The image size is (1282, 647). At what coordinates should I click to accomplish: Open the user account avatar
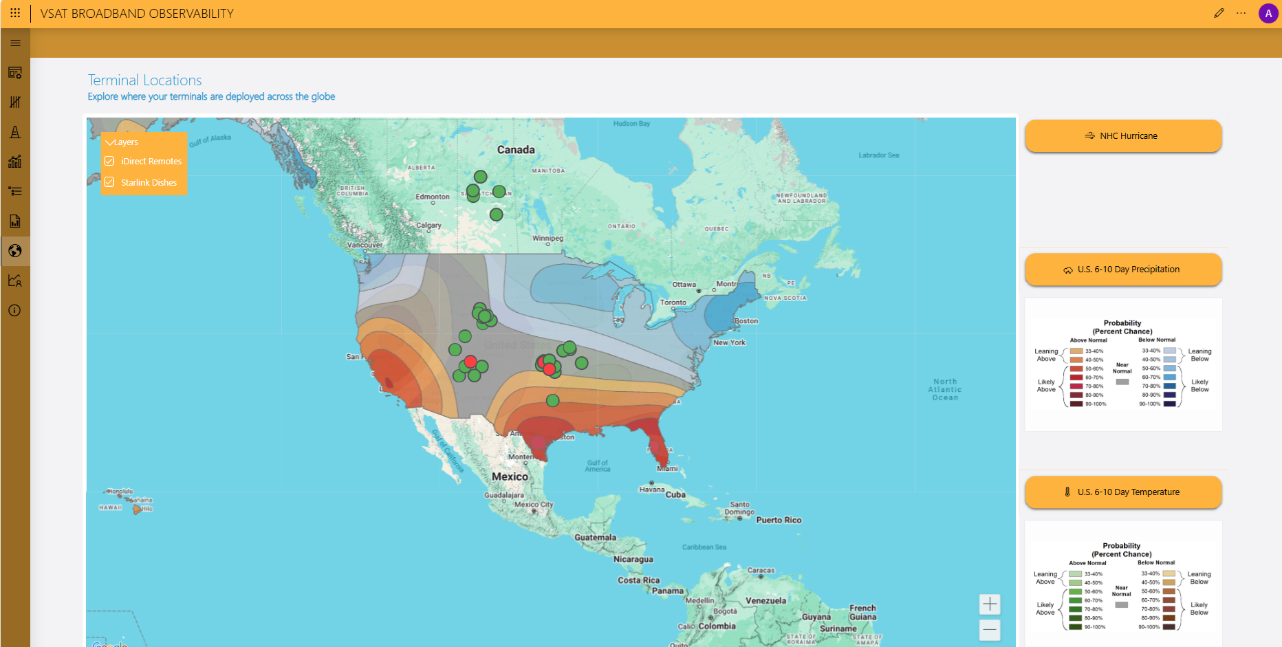click(x=1268, y=13)
